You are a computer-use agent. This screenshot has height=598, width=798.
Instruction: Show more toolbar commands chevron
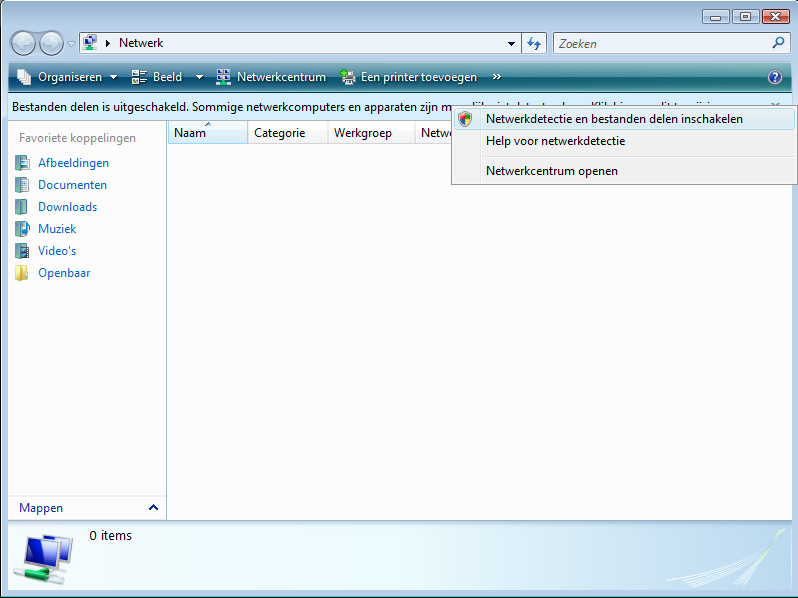(497, 77)
